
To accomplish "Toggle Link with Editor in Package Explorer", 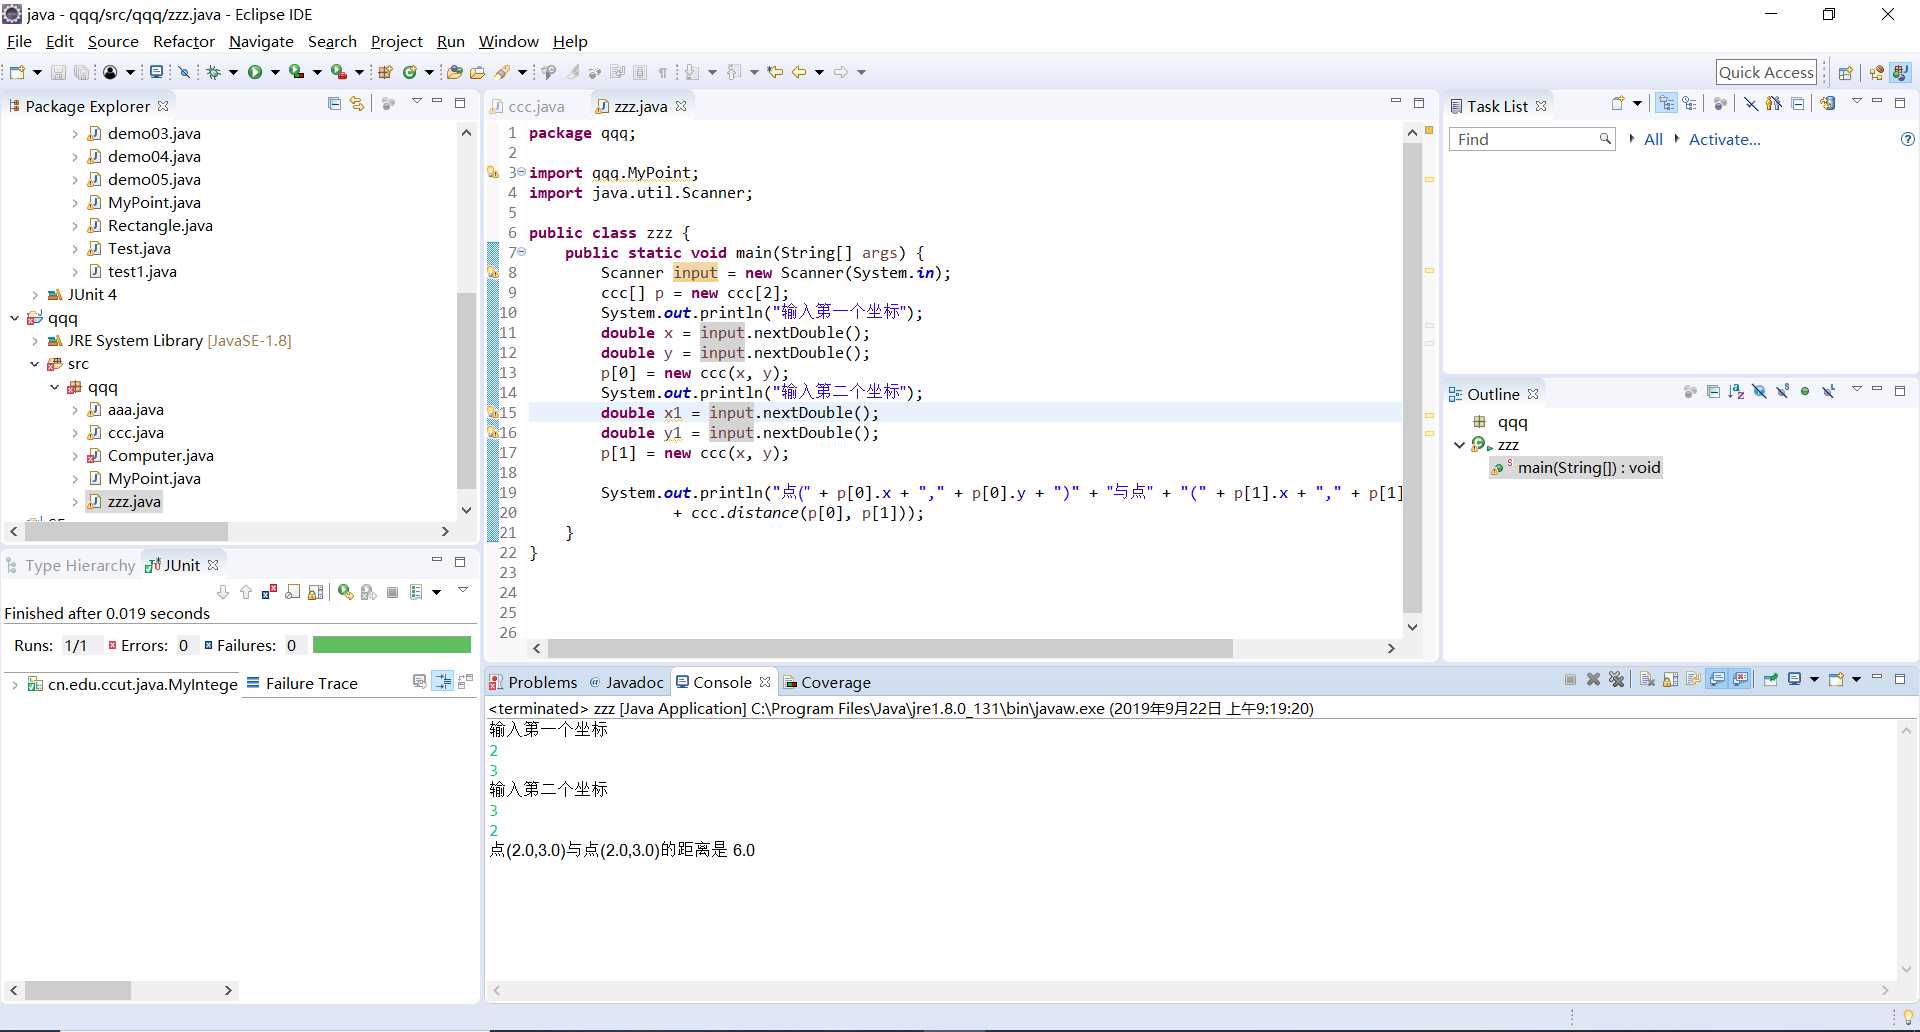I will (x=357, y=104).
